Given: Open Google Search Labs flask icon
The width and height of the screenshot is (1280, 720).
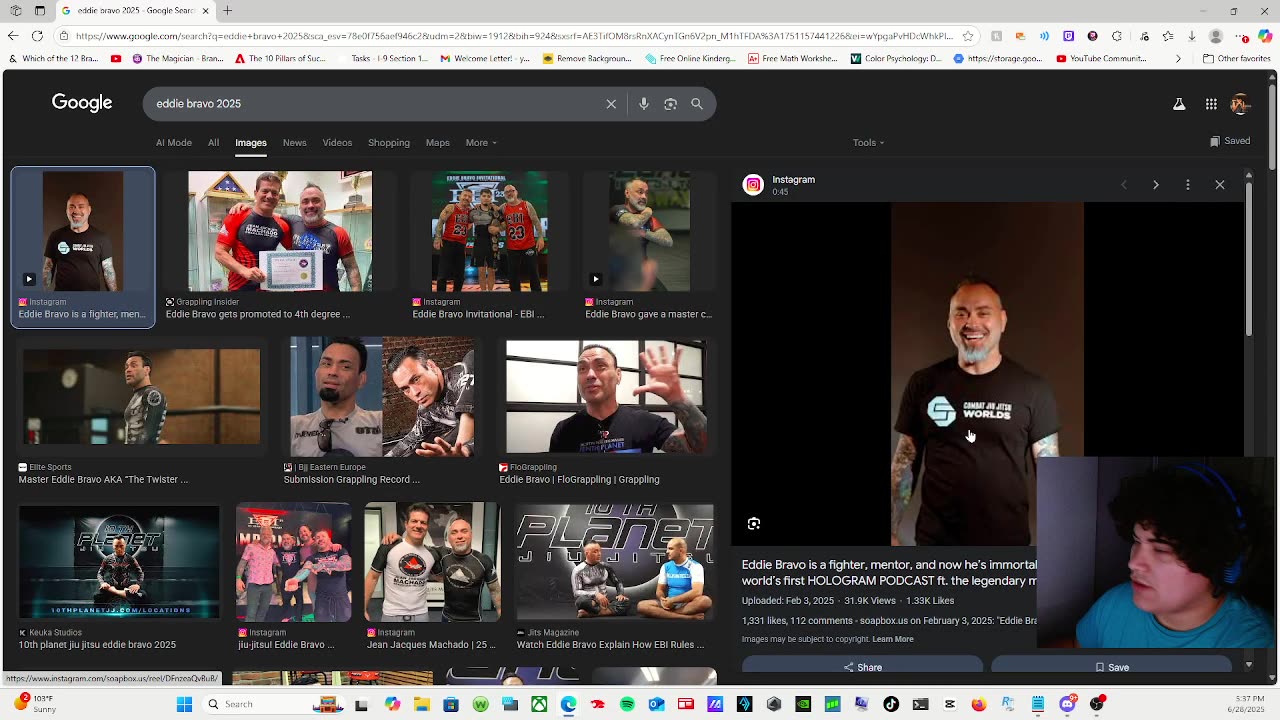Looking at the screenshot, I should pos(1179,104).
